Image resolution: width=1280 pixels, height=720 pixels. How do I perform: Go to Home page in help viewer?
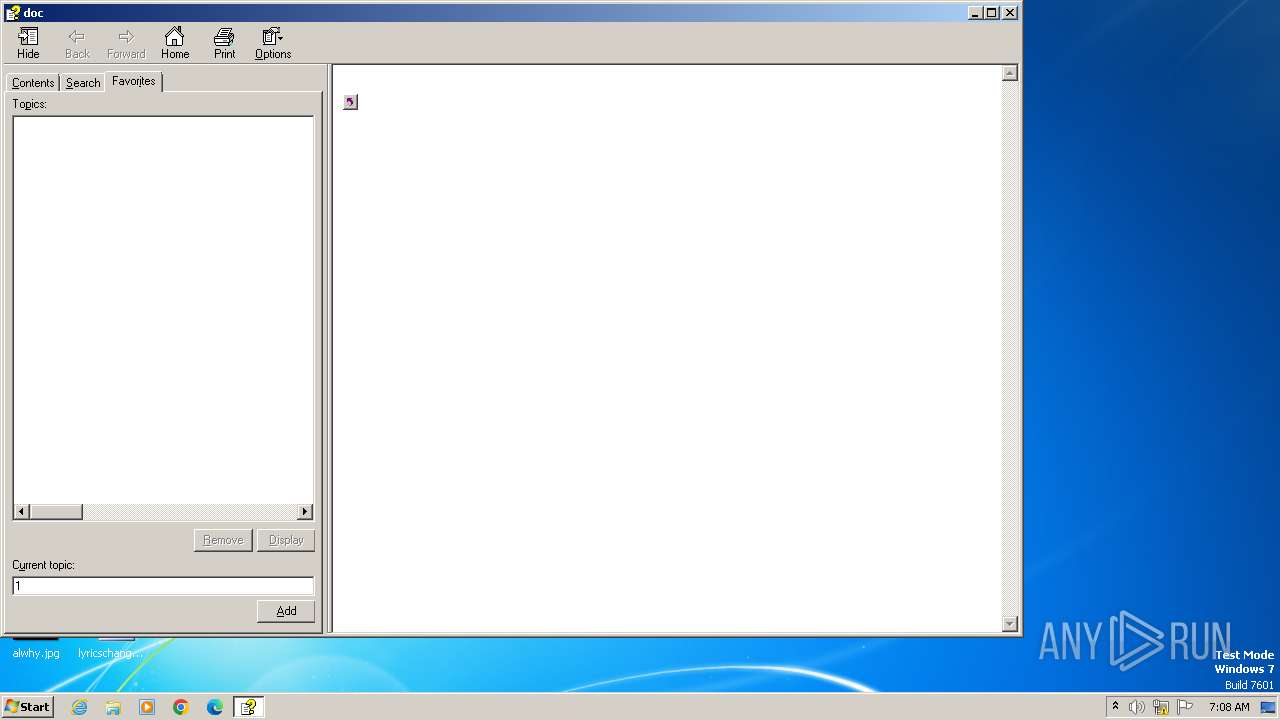[175, 43]
